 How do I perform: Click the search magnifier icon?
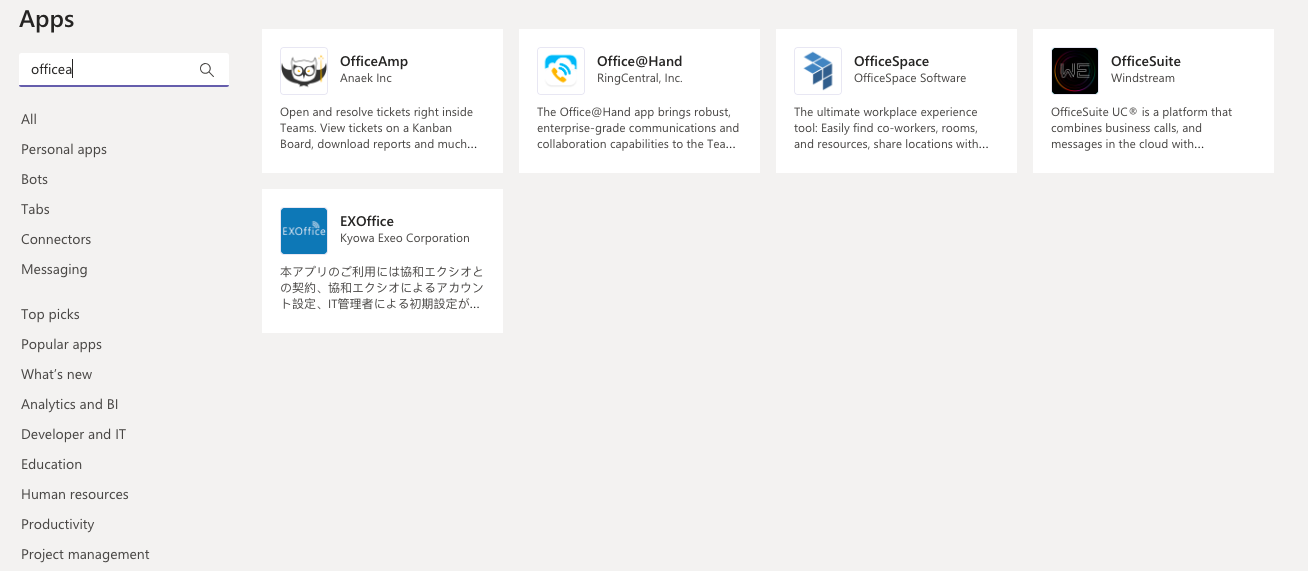coord(207,70)
